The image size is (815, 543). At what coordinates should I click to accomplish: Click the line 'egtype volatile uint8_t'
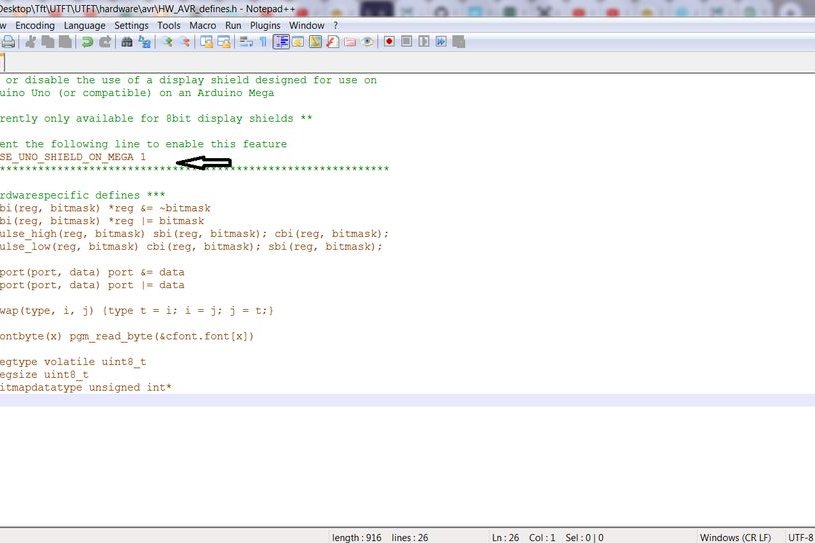[x=73, y=362]
